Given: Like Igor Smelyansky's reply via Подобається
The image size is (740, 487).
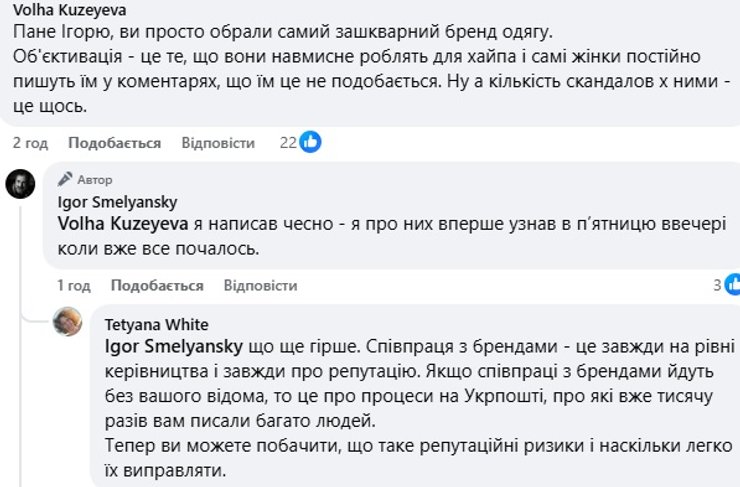Looking at the screenshot, I should [x=157, y=285].
